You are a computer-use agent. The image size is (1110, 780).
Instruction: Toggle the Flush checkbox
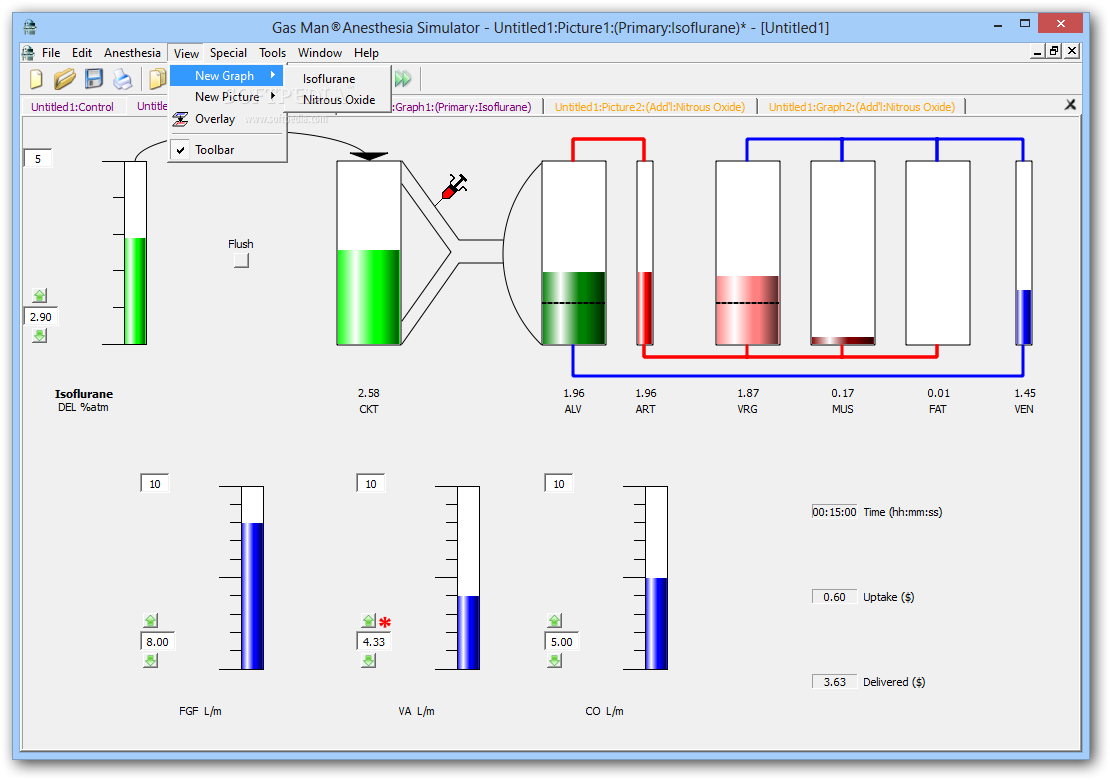tap(241, 260)
